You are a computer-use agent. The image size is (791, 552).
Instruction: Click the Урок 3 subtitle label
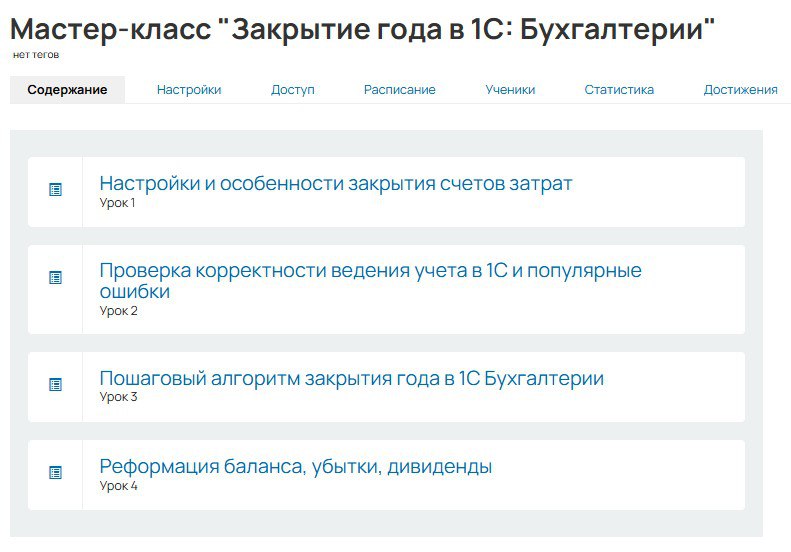pyautogui.click(x=118, y=397)
